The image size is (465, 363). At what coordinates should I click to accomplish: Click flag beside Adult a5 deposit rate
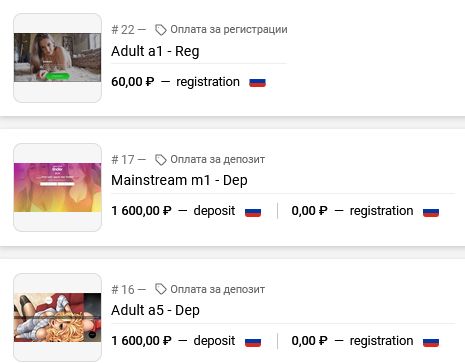pos(253,342)
